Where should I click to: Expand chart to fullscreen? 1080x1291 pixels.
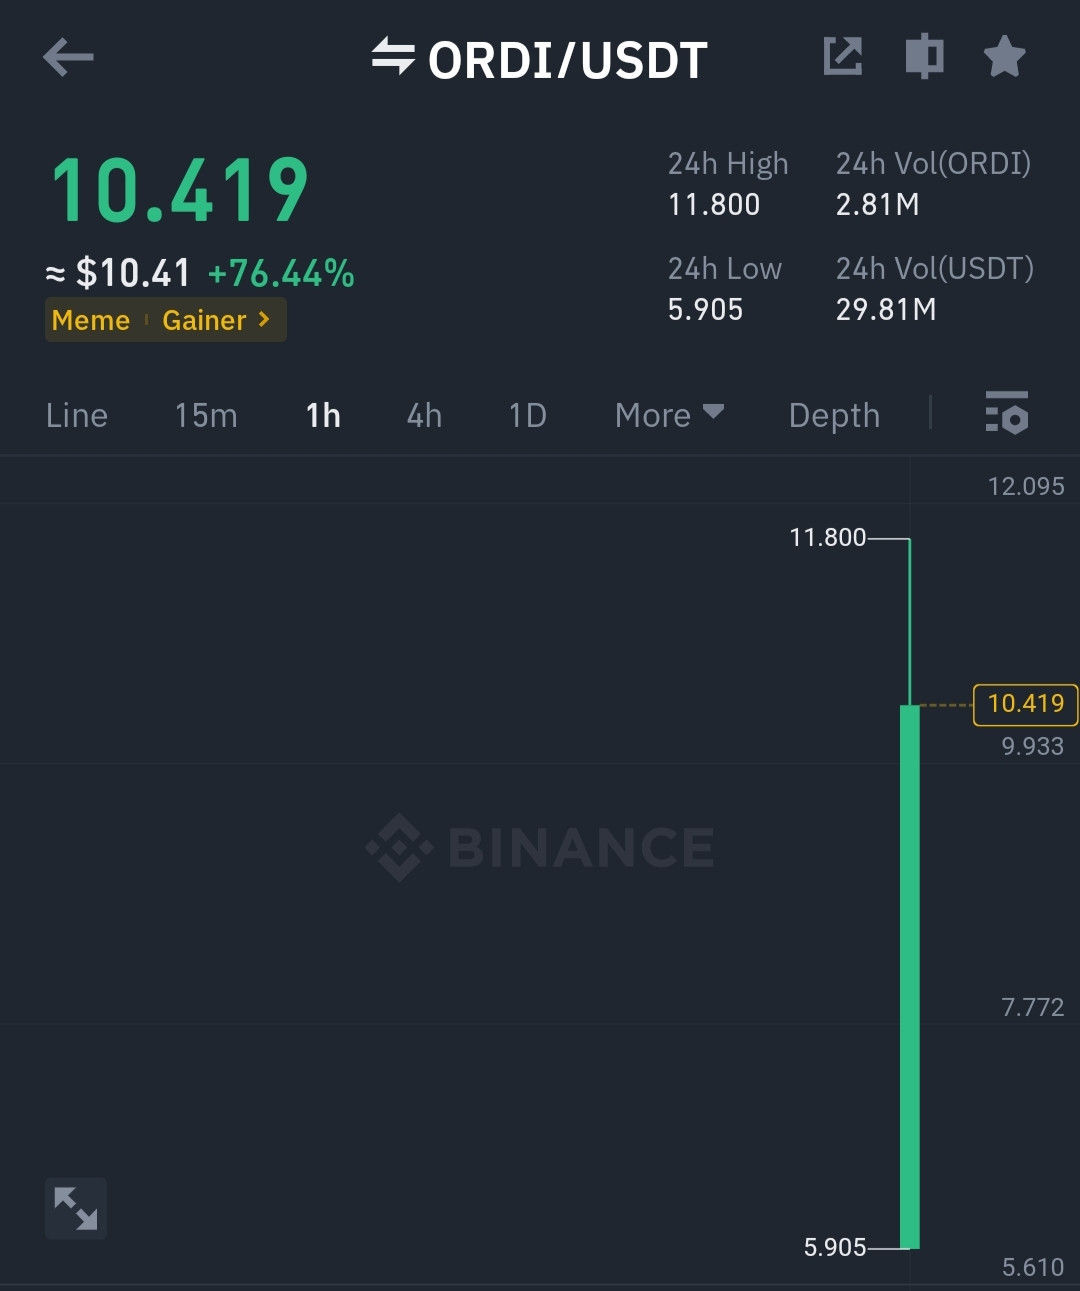pyautogui.click(x=76, y=1208)
